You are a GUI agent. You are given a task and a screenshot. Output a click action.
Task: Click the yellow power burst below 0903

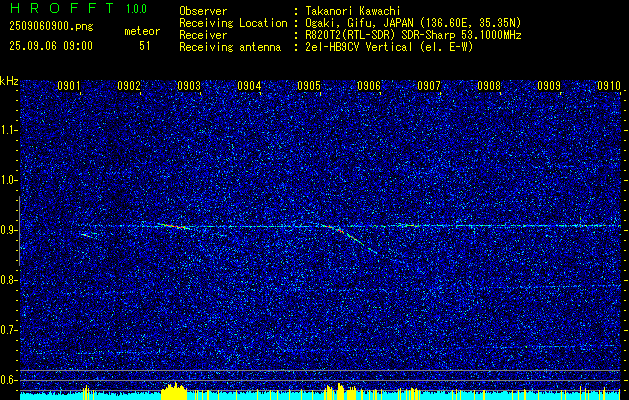click(x=174, y=391)
